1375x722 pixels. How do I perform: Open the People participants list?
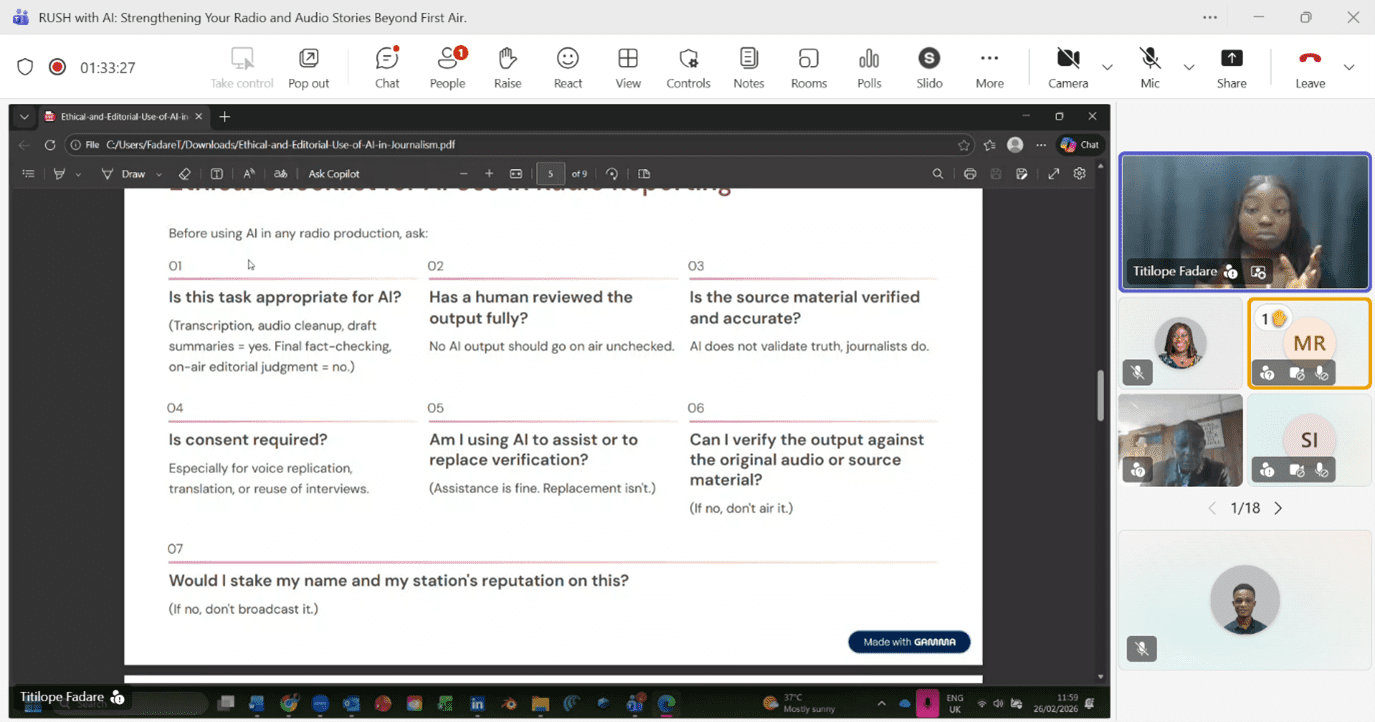(447, 67)
